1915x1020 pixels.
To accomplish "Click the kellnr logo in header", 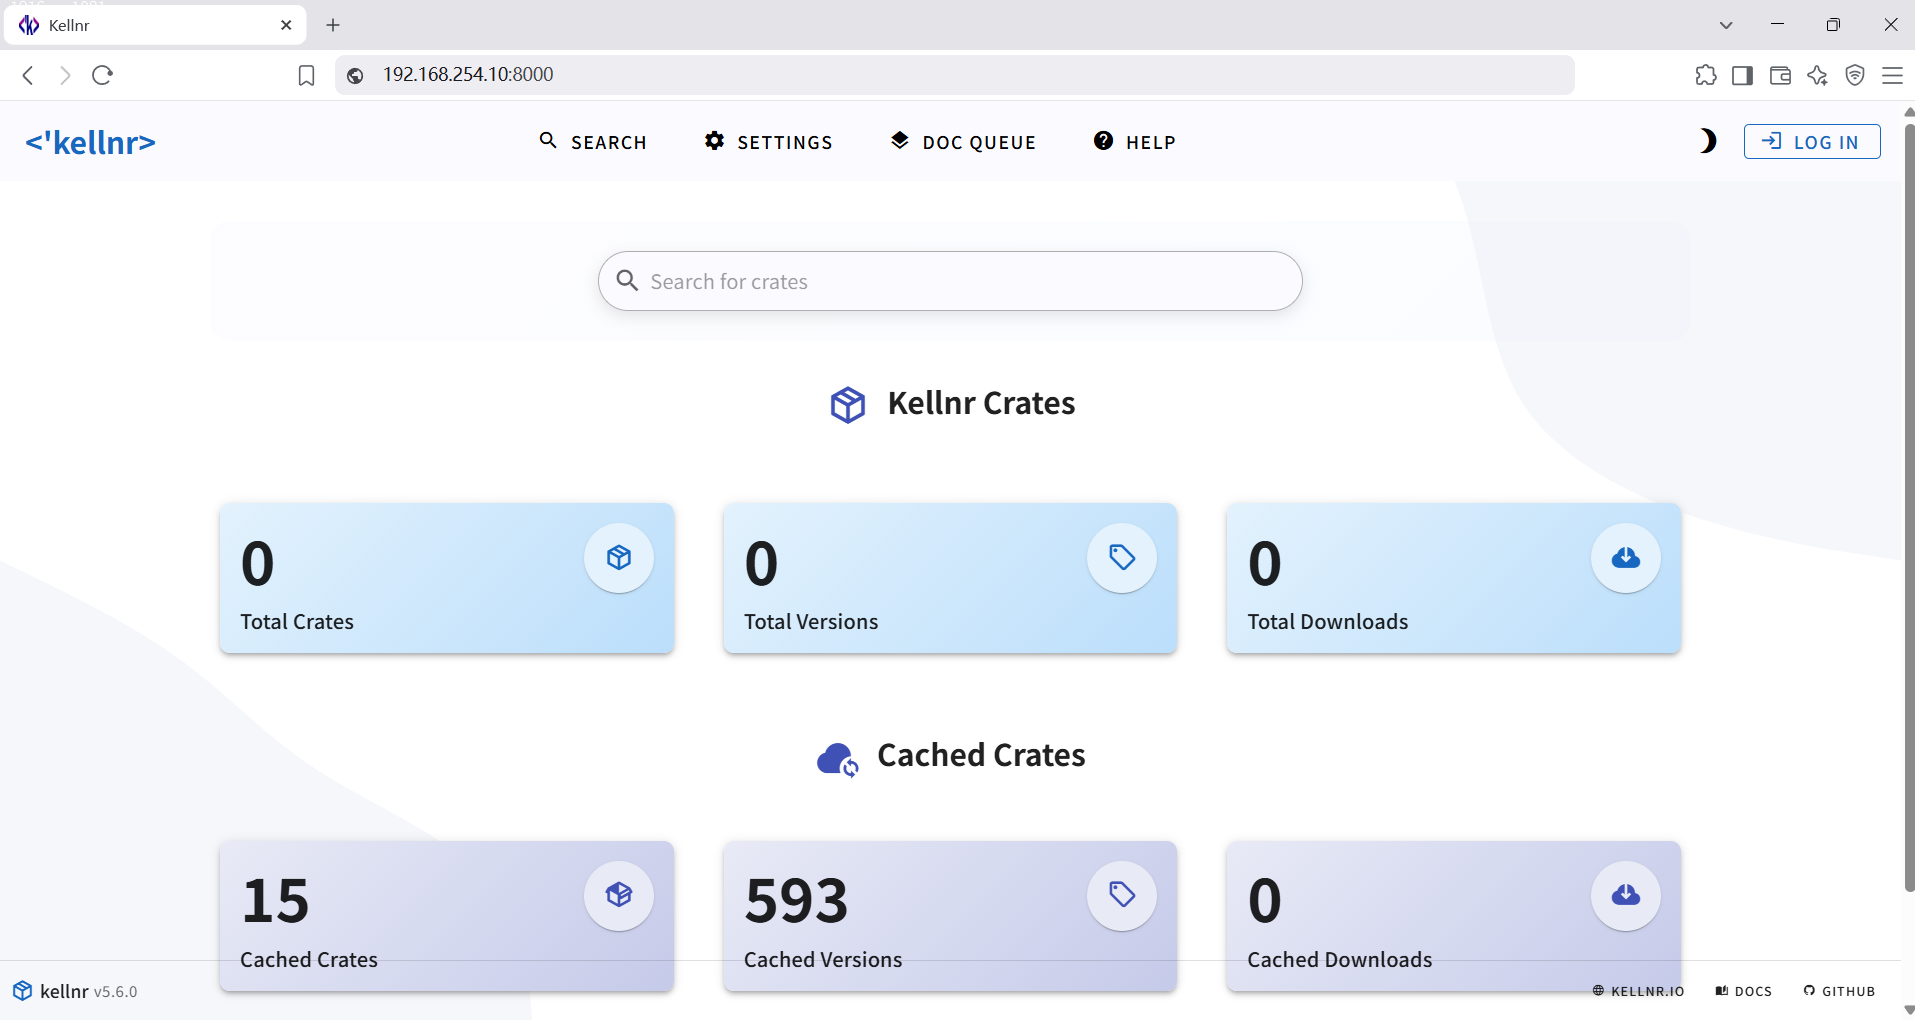I will click(91, 143).
